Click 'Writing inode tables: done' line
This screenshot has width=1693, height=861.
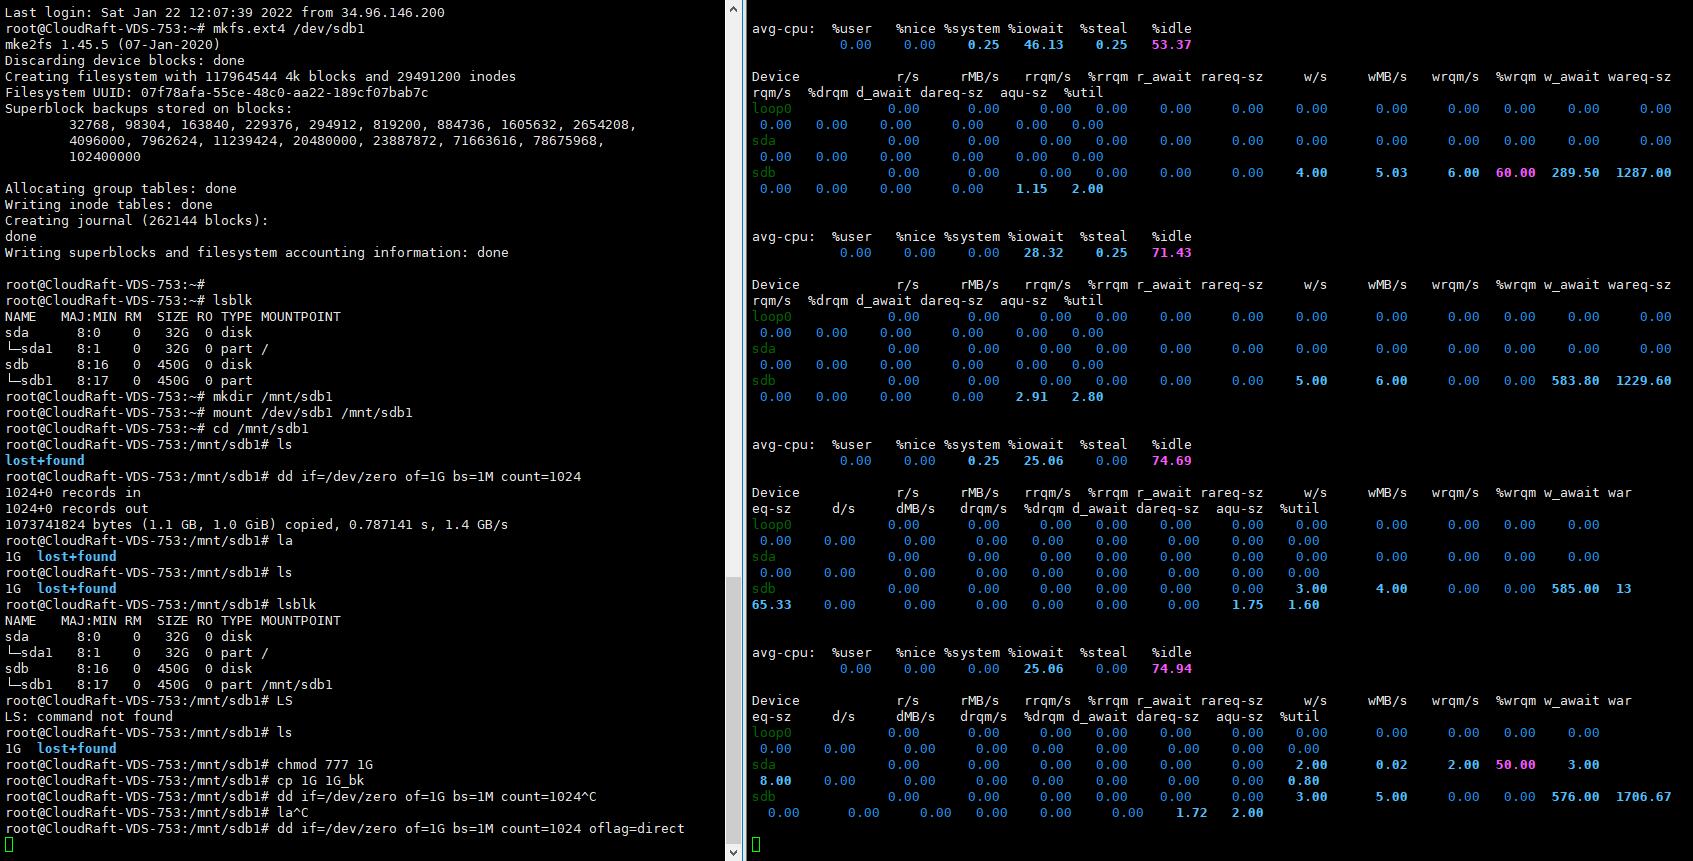pos(109,205)
